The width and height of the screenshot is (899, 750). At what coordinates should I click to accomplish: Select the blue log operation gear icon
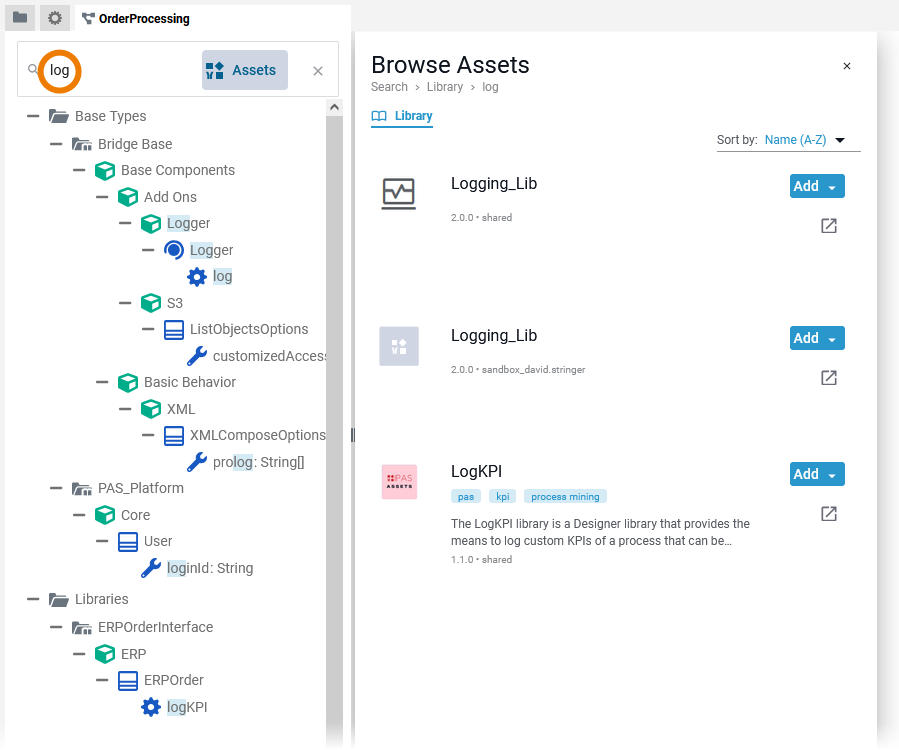click(x=197, y=277)
